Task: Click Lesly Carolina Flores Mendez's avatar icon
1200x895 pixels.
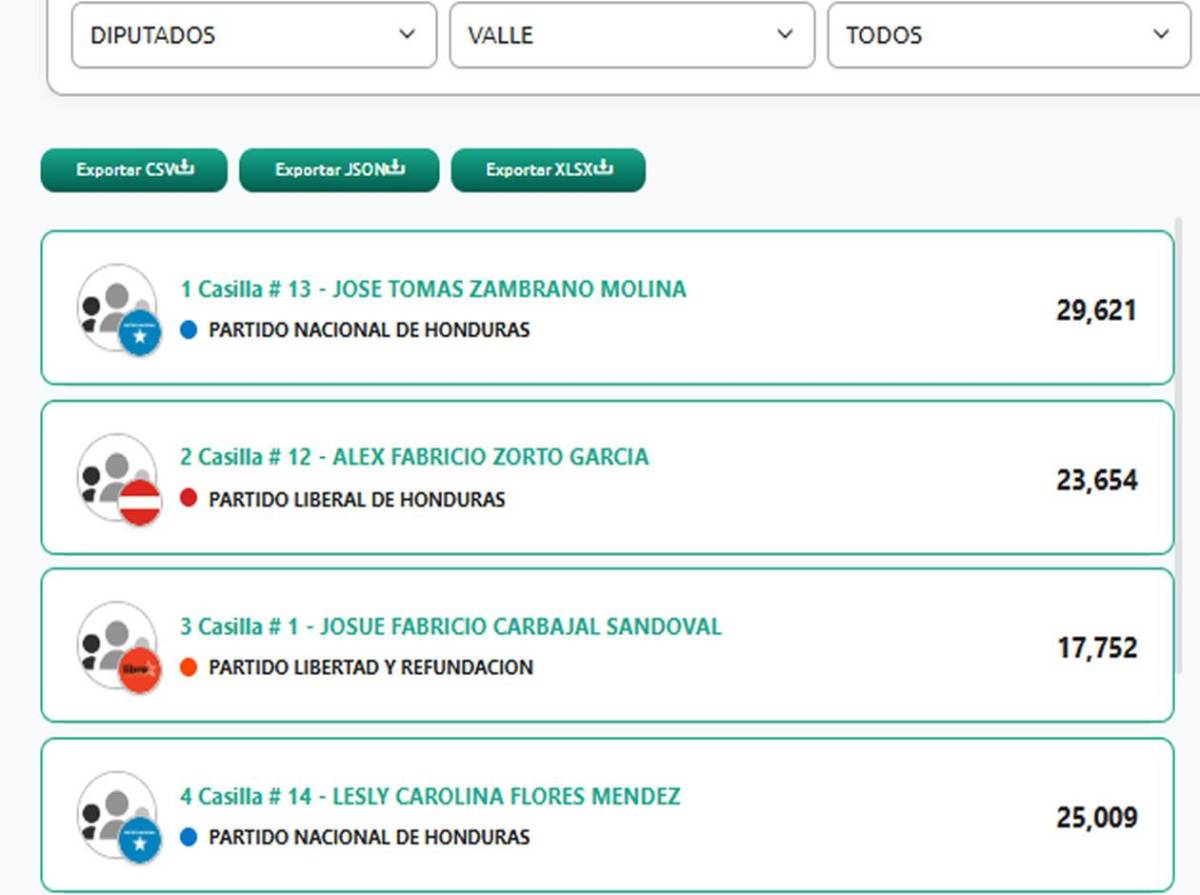Action: 117,815
